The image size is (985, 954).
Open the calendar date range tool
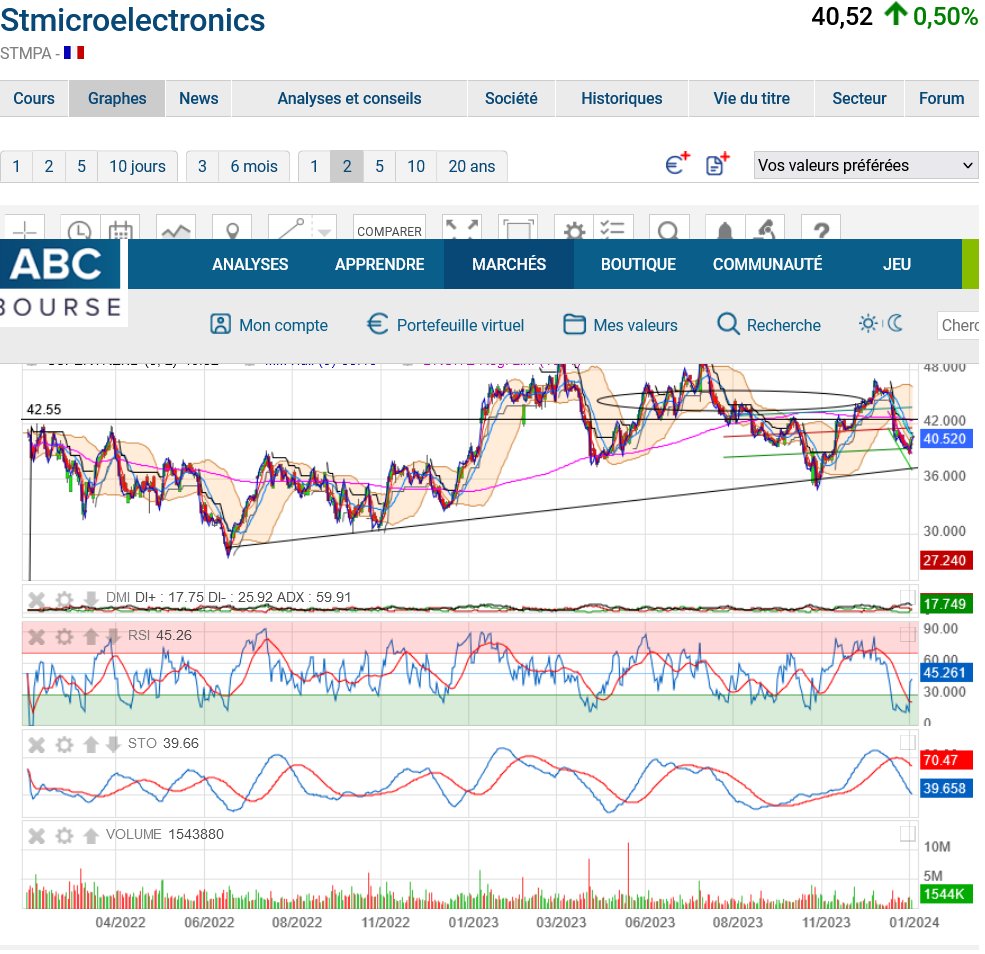120,229
